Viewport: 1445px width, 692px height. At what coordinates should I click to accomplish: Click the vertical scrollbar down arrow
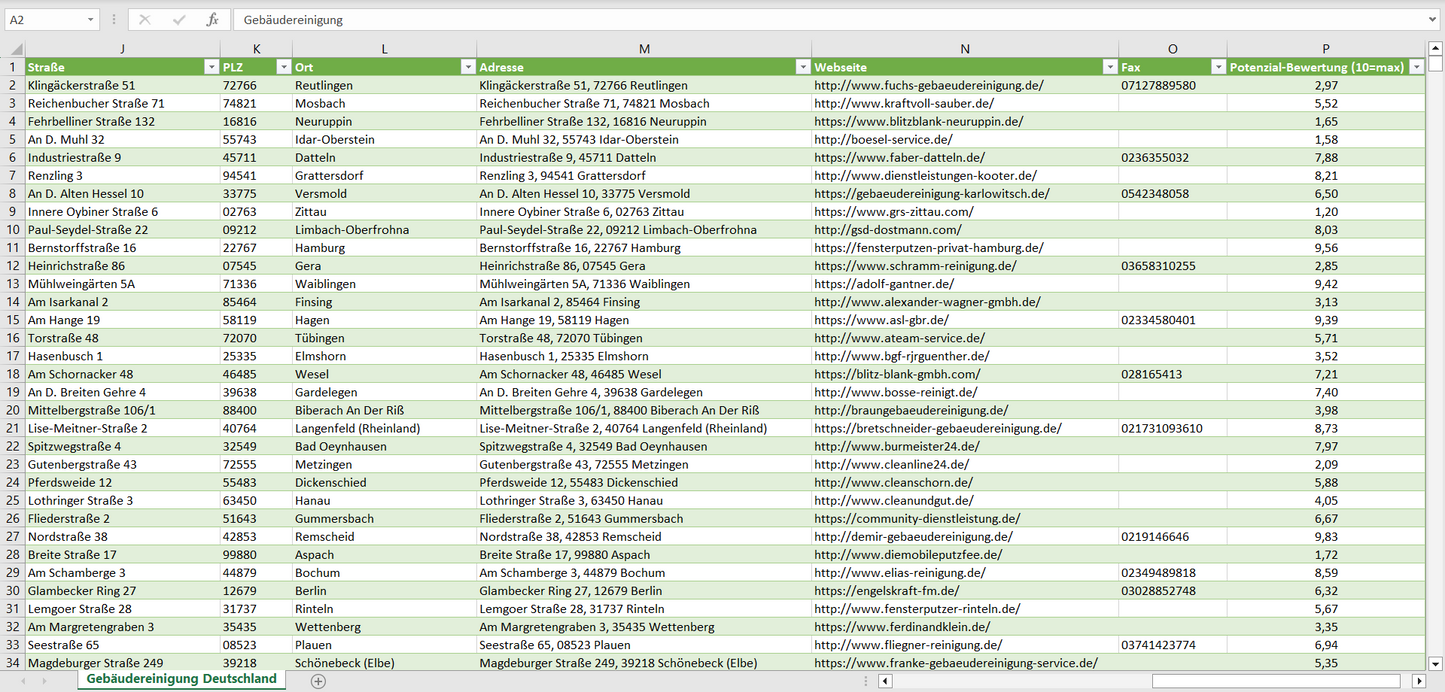pos(1435,662)
